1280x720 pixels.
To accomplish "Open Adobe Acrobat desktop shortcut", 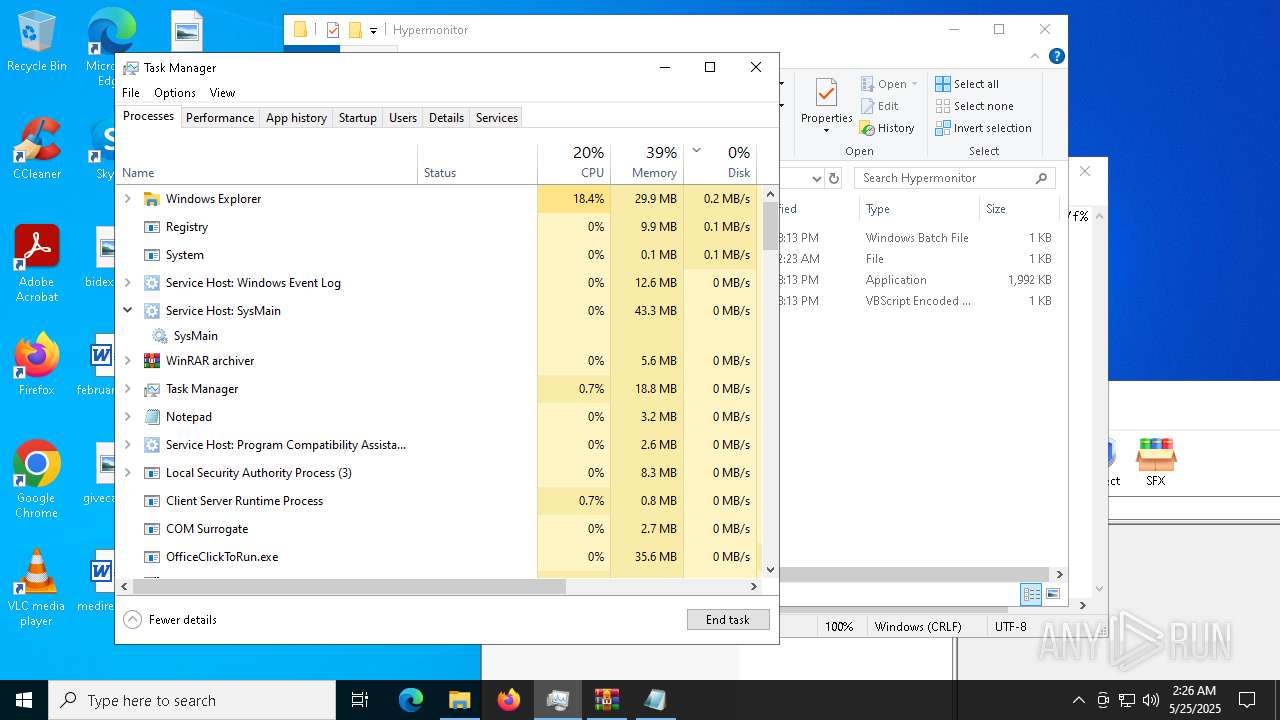I will point(36,264).
